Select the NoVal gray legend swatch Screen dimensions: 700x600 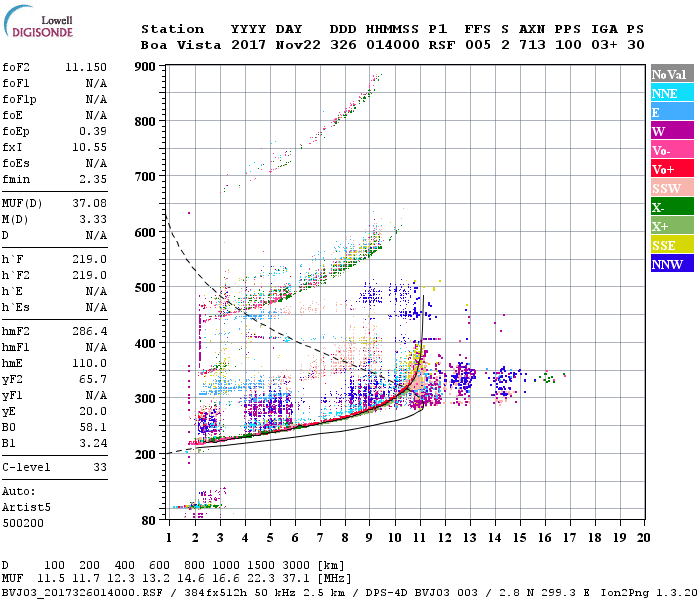click(x=672, y=74)
